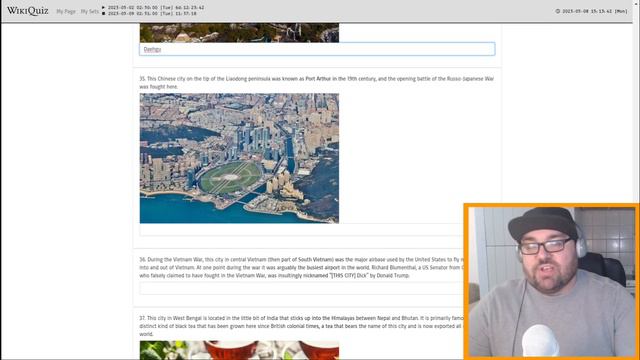Click the play triangle start-time icon

(104, 7)
